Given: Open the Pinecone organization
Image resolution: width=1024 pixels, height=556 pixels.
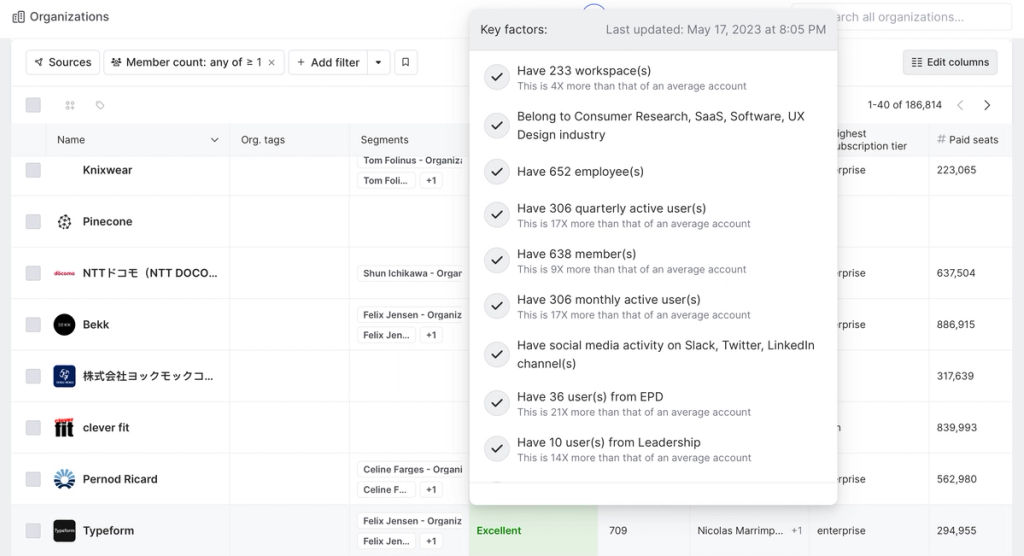Looking at the screenshot, I should click(107, 221).
